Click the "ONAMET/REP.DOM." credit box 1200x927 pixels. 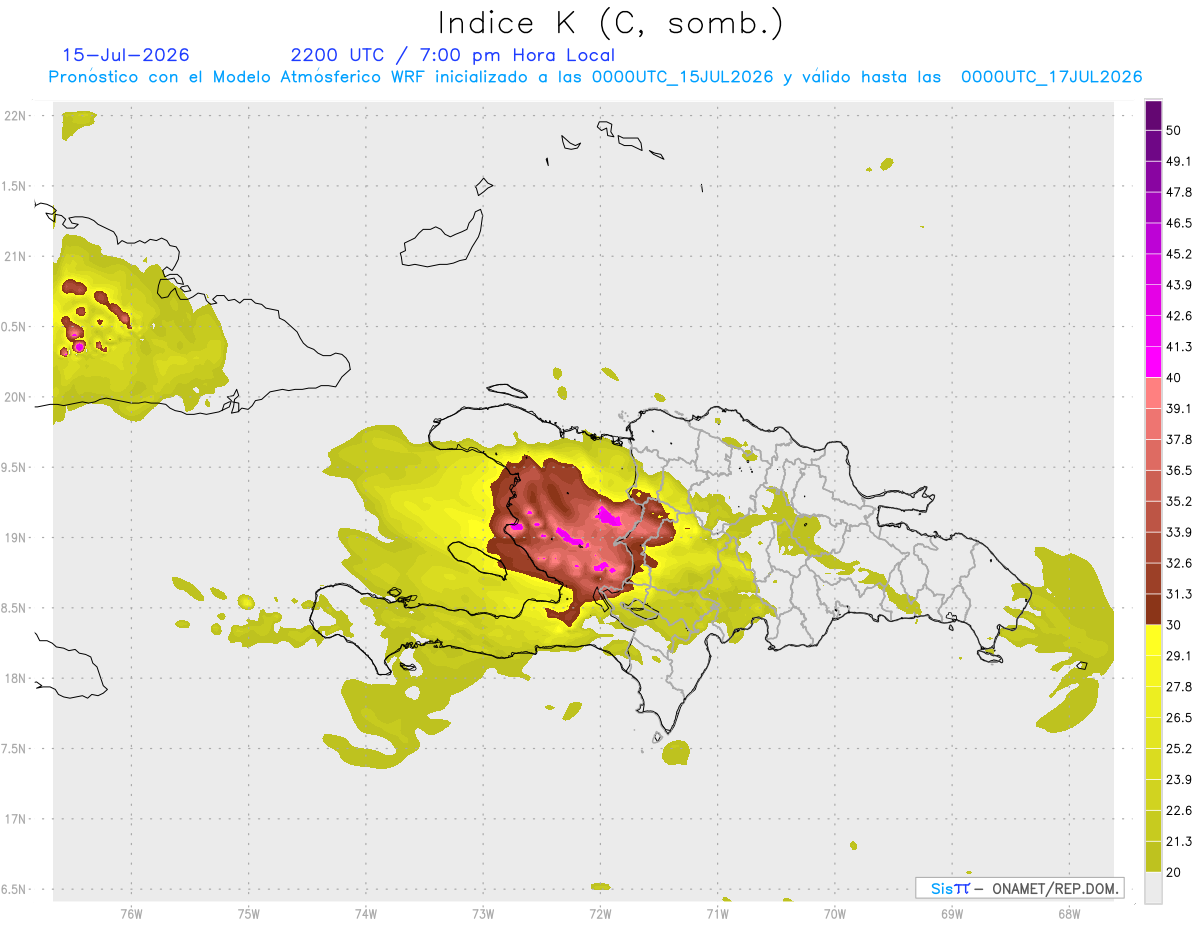[x=1019, y=888]
